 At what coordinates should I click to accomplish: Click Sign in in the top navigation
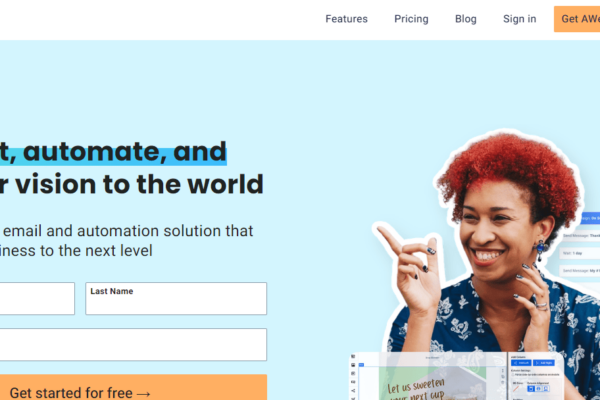point(520,19)
